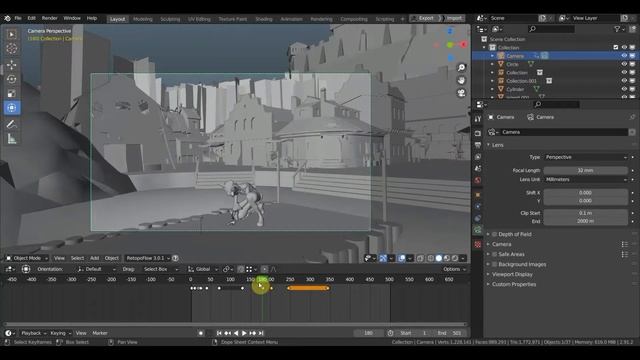Choose the Measure tool
The image size is (640, 360).
coord(11,139)
